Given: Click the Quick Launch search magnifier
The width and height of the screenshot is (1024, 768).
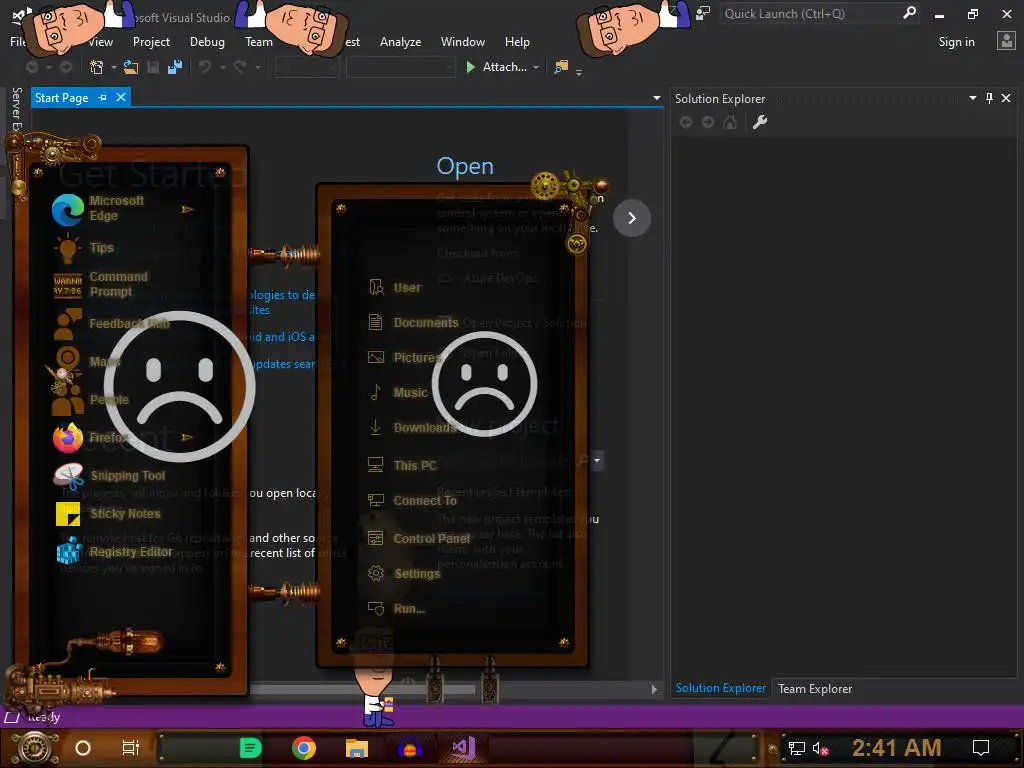Looking at the screenshot, I should (x=909, y=13).
